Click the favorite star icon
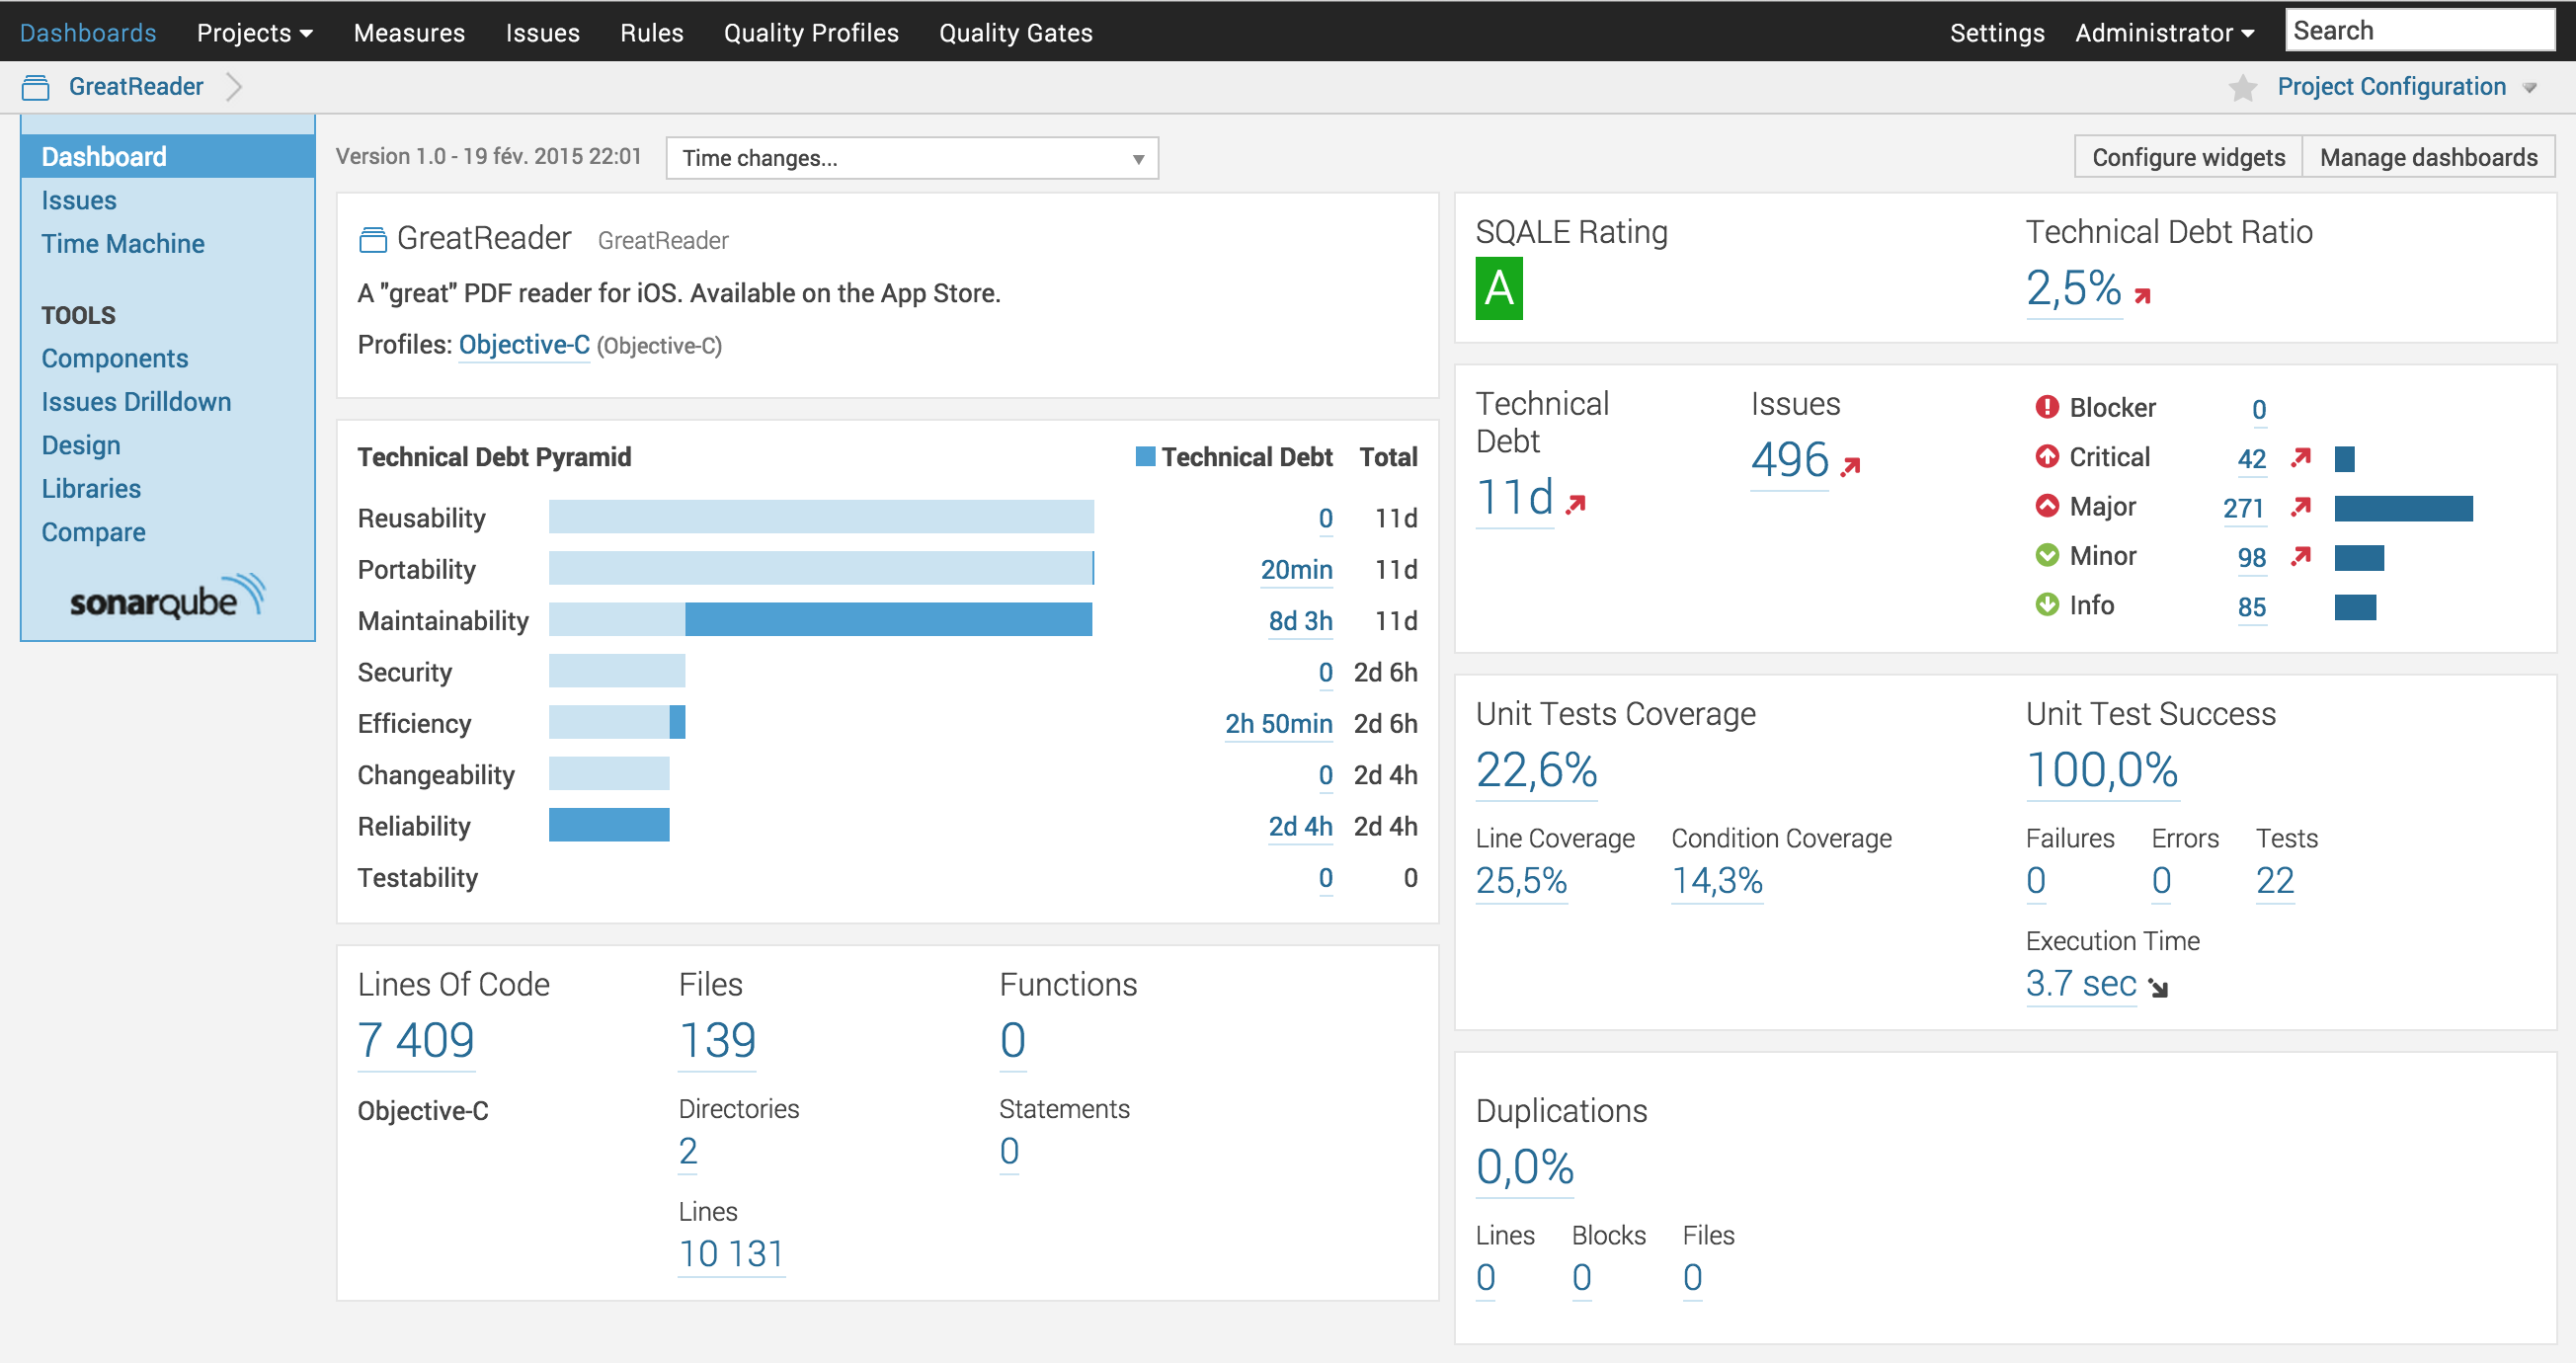 tap(2243, 88)
